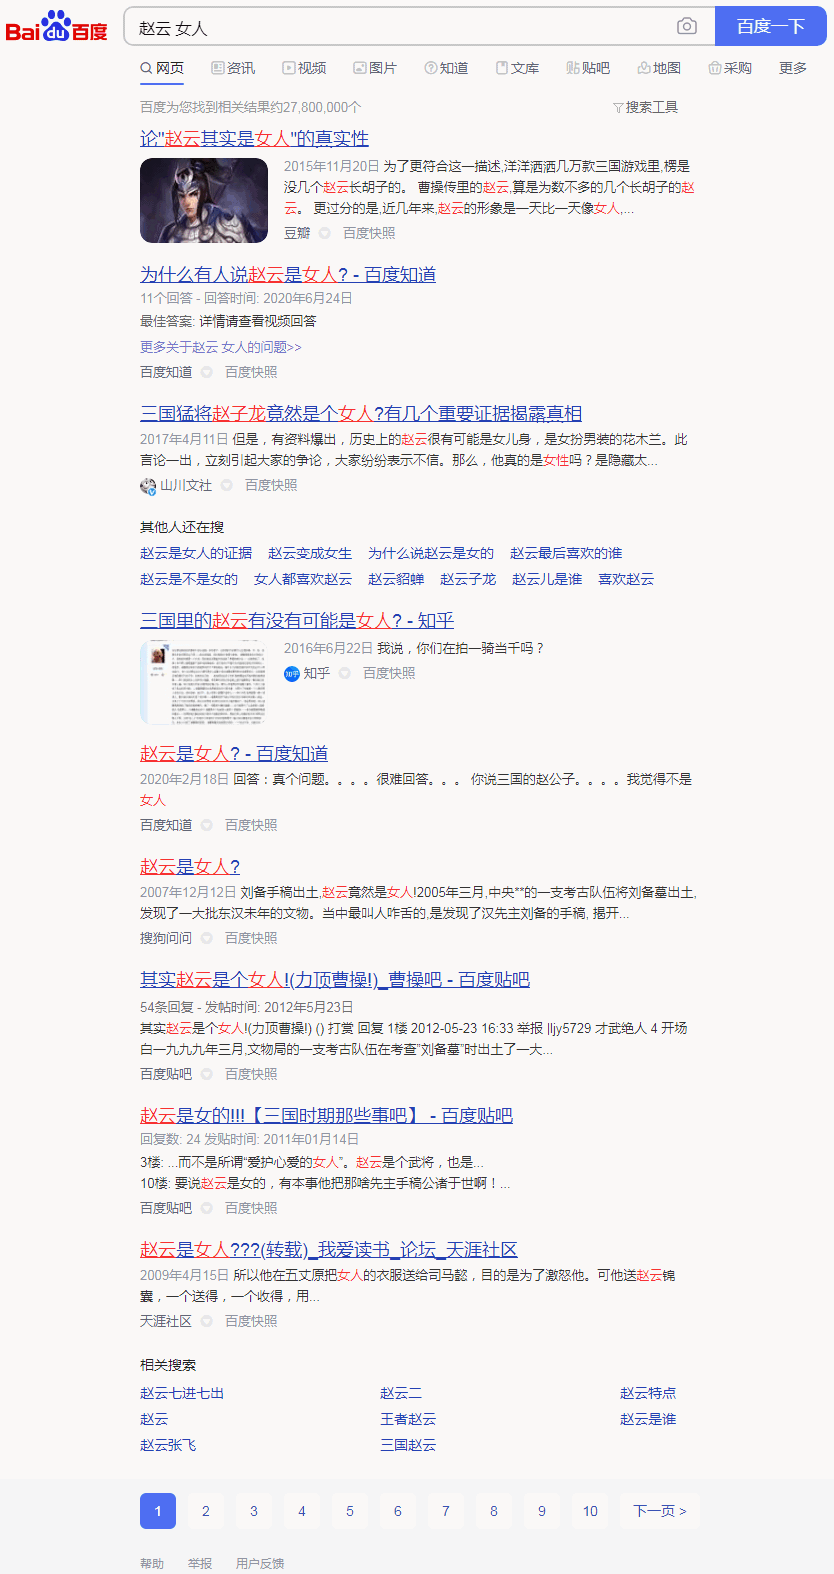This screenshot has width=834, height=1574.
Task: Search suggestion 赵云儿是谁
Action: pos(547,579)
